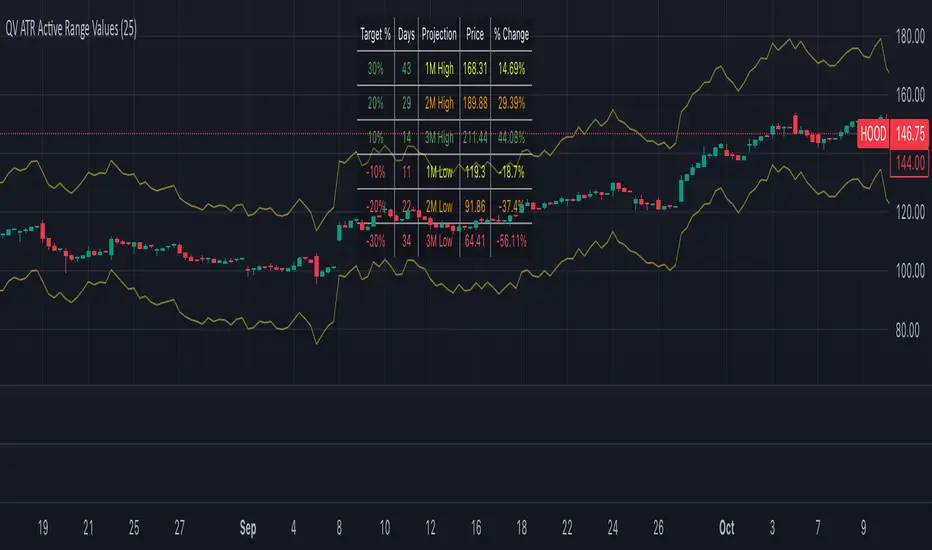
Task: Select the 1M High projection row cell
Action: click(x=439, y=69)
